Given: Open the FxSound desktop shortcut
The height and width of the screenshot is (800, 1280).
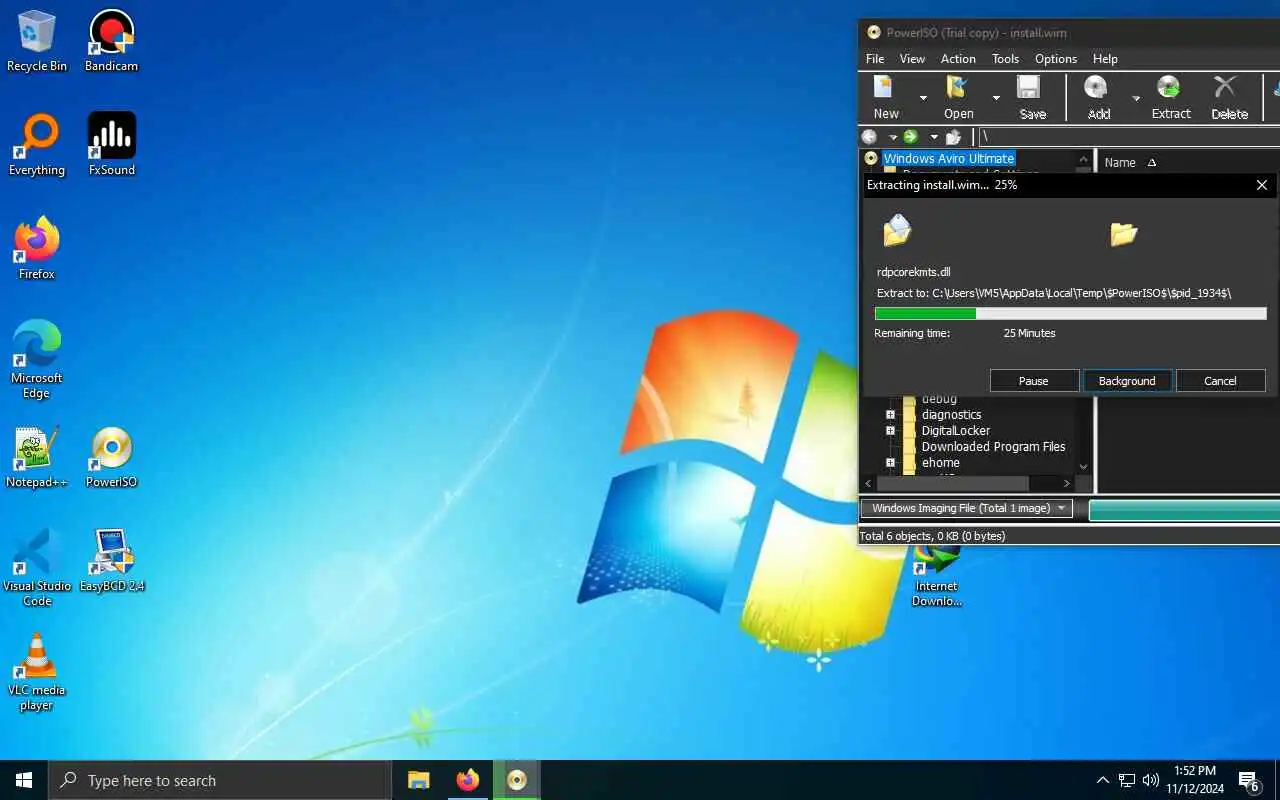Looking at the screenshot, I should tap(111, 145).
